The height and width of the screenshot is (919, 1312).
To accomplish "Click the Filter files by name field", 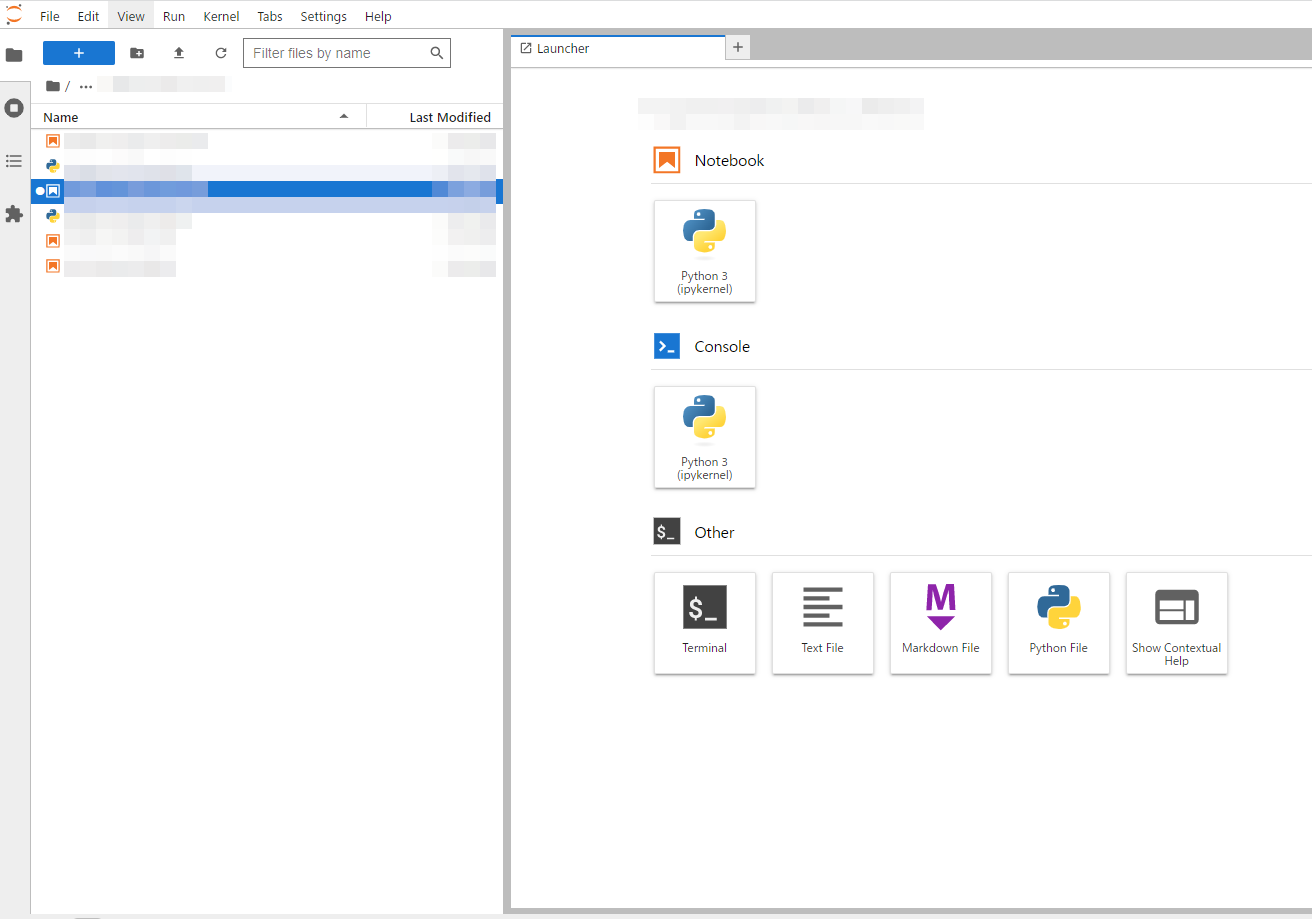I will click(x=340, y=52).
